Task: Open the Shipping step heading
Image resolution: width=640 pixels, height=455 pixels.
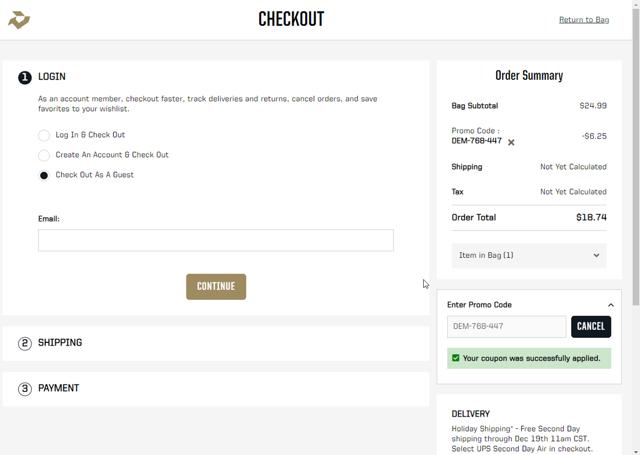Action: click(60, 343)
